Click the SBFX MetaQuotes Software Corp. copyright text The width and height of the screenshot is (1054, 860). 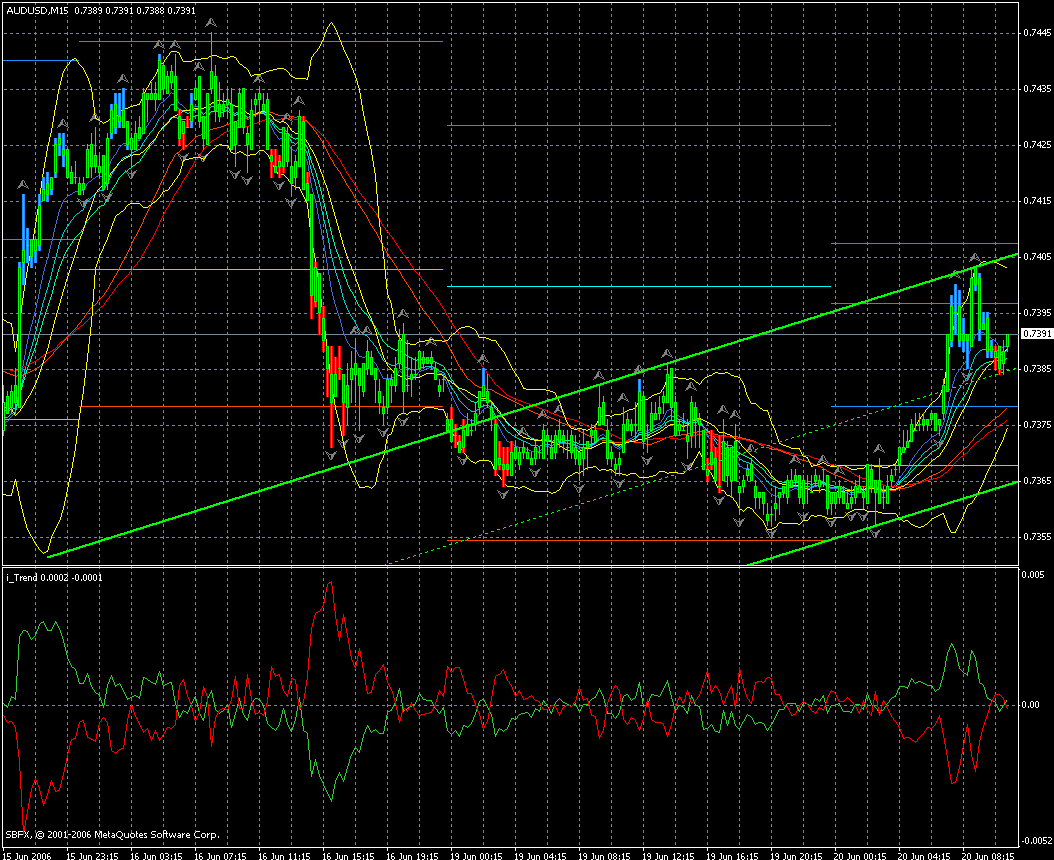112,834
